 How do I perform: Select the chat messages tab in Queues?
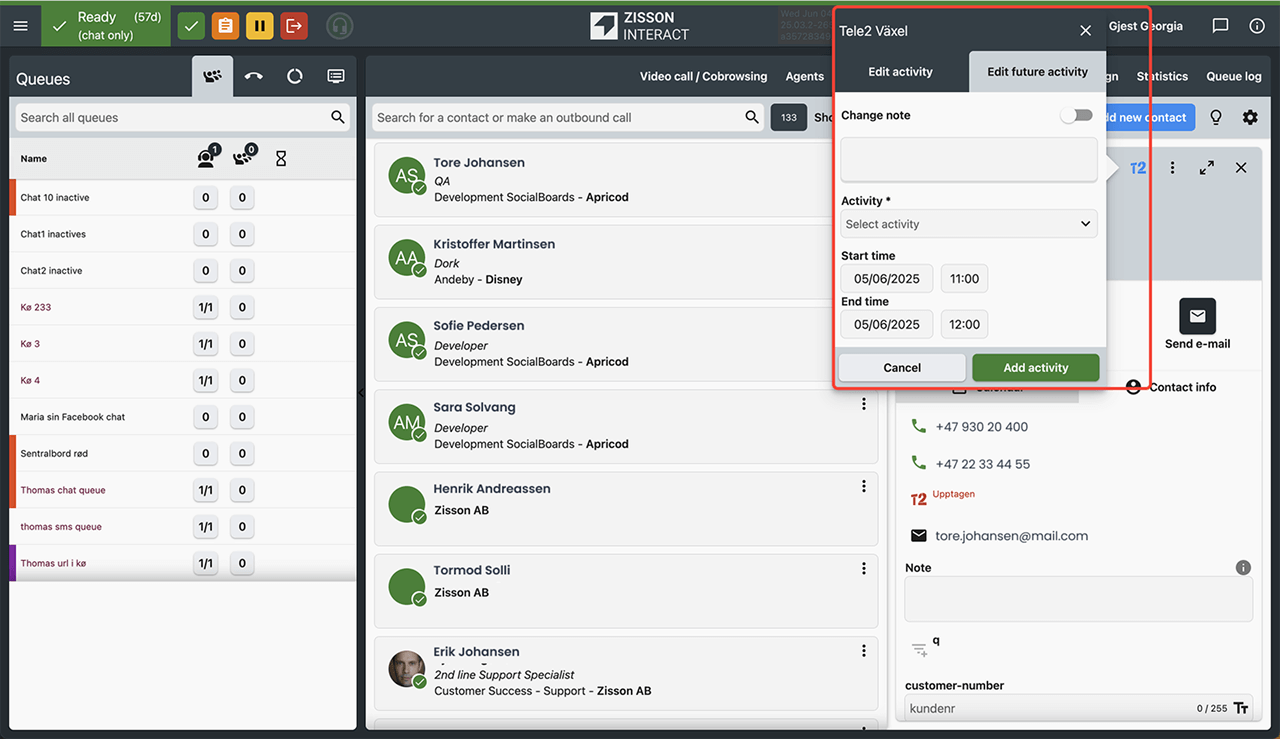pyautogui.click(x=336, y=76)
